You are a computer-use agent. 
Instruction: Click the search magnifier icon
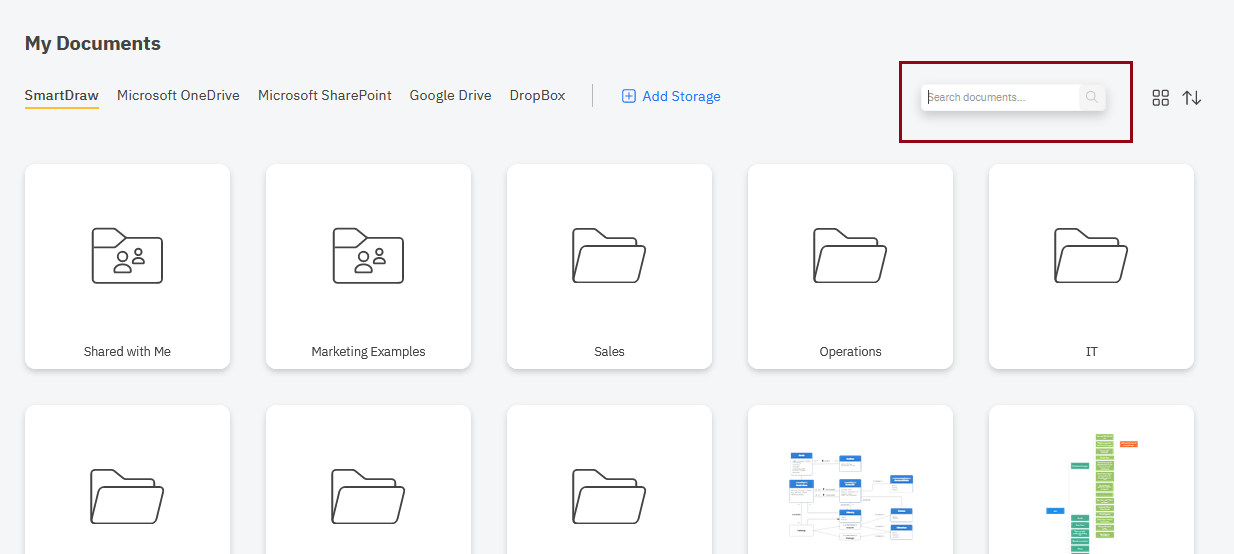[x=1092, y=97]
